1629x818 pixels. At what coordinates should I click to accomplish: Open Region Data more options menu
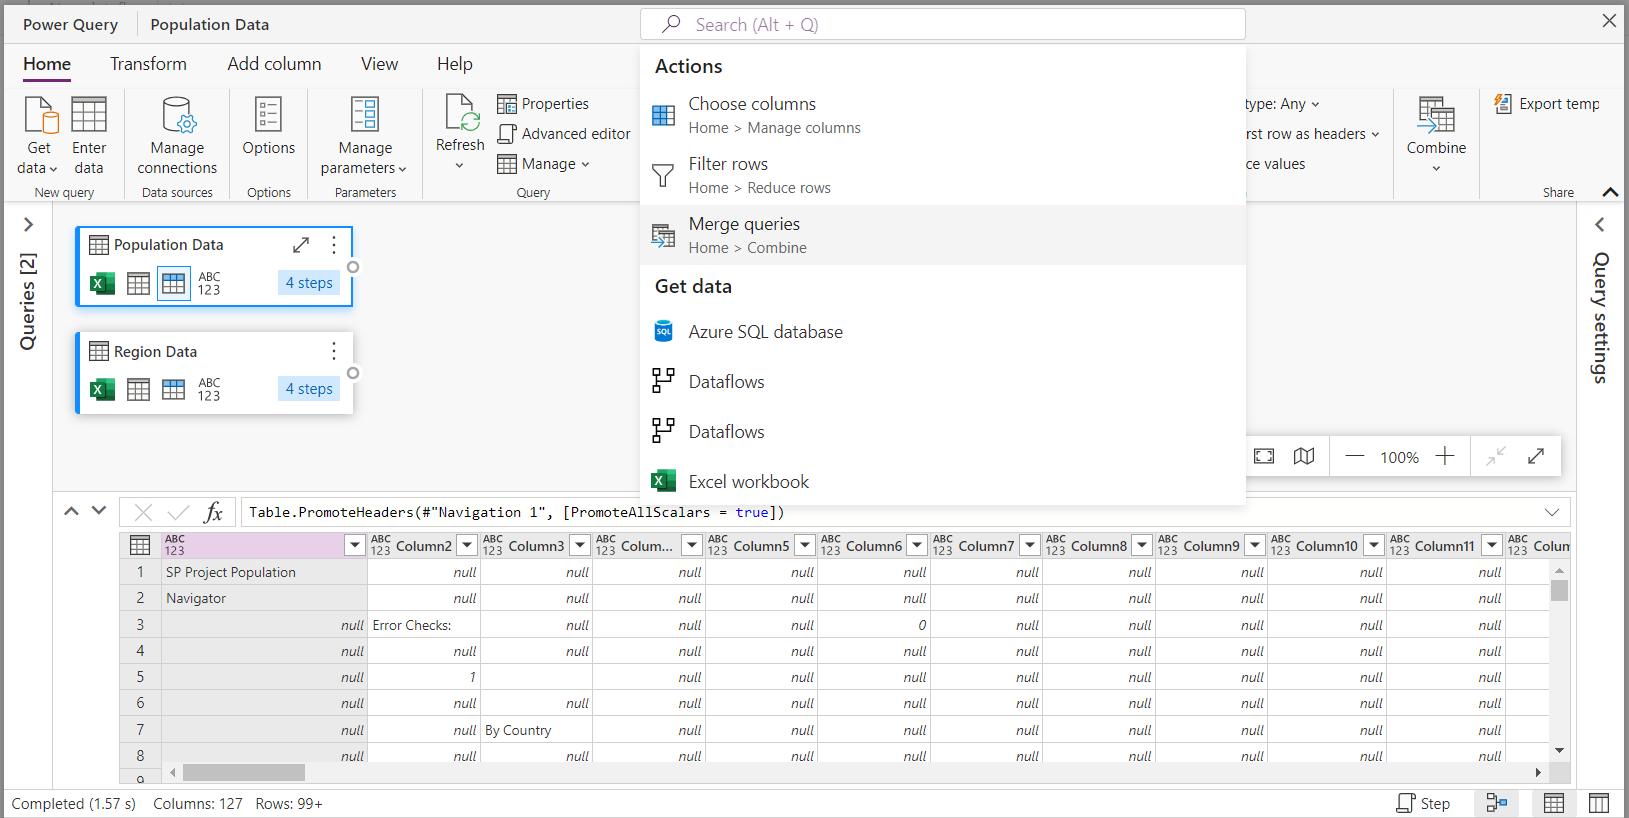pos(334,351)
